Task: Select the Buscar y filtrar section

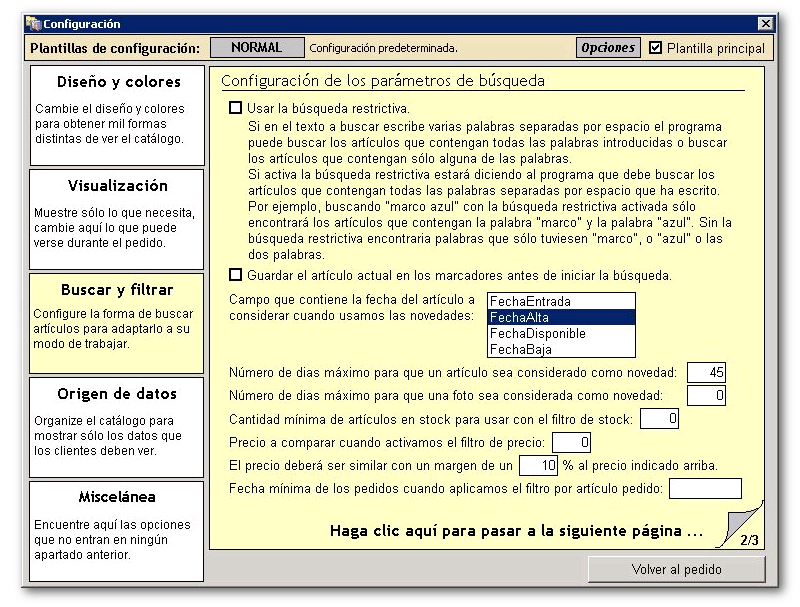Action: 117,323
